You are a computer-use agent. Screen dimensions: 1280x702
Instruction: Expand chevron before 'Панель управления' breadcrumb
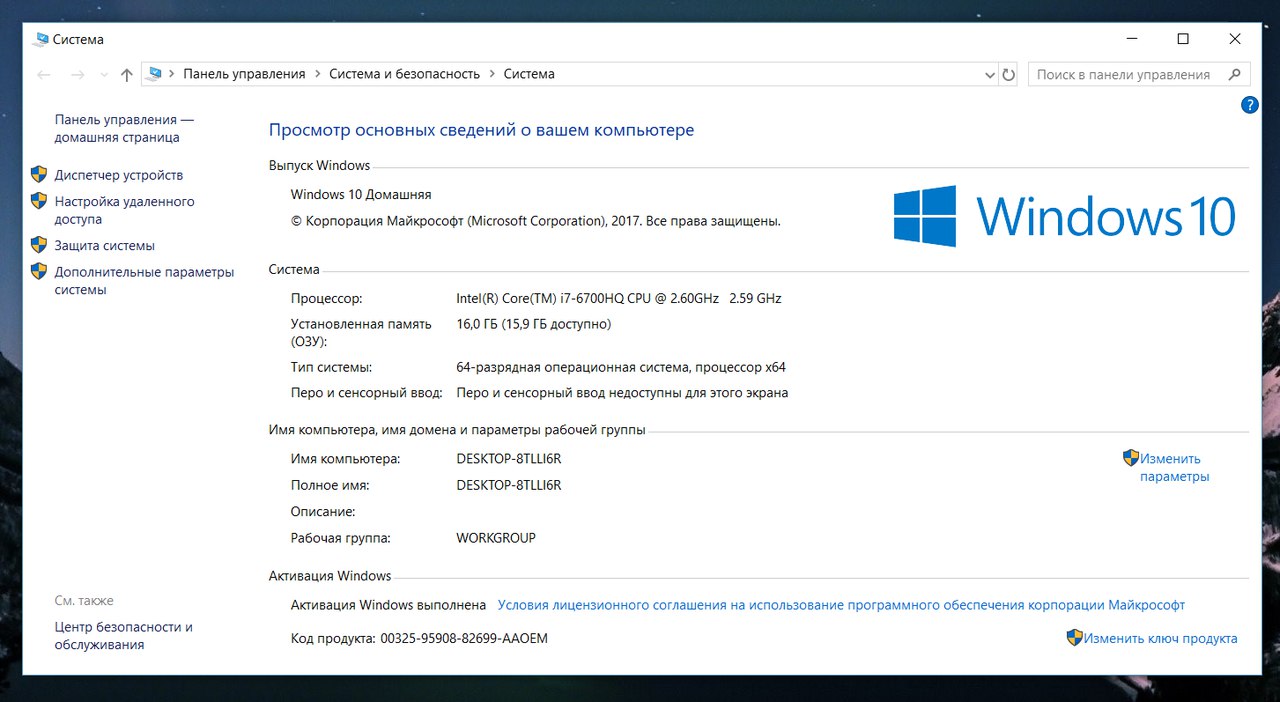coord(172,74)
